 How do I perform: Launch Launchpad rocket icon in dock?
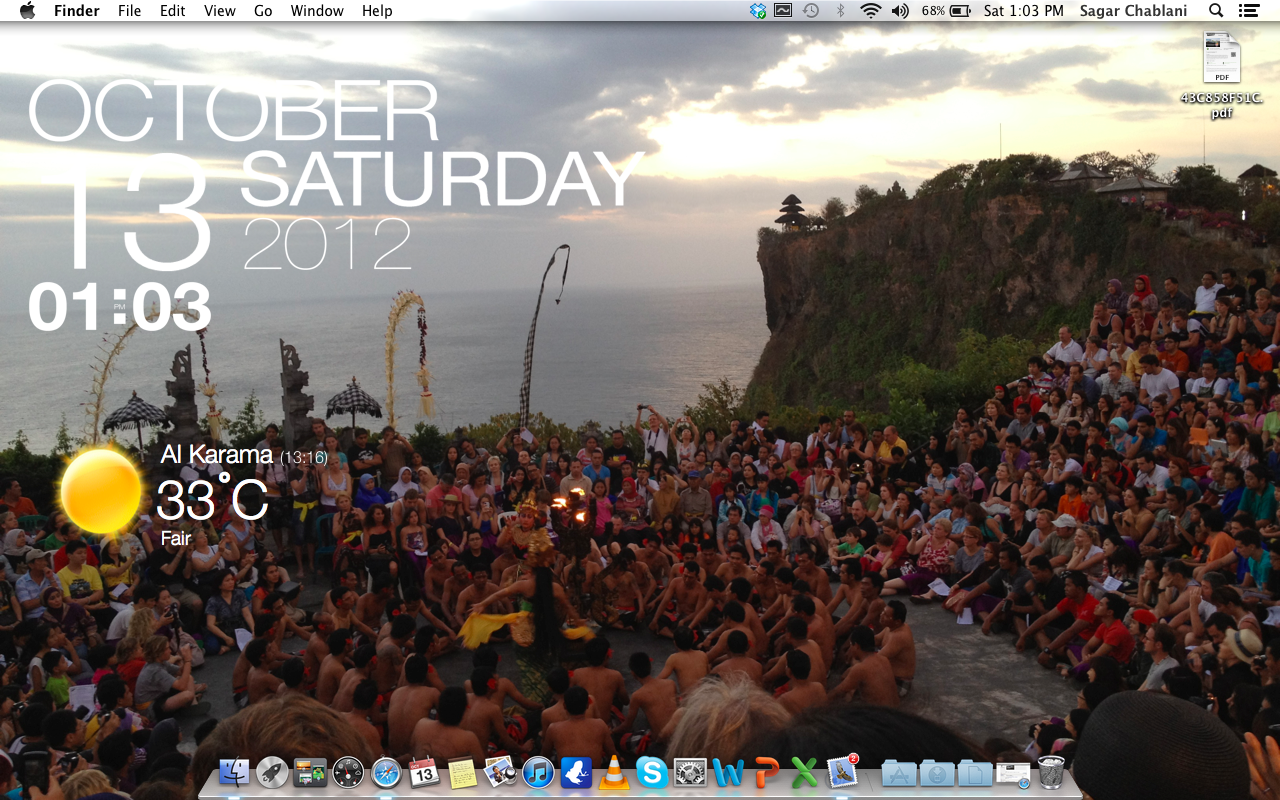point(272,772)
